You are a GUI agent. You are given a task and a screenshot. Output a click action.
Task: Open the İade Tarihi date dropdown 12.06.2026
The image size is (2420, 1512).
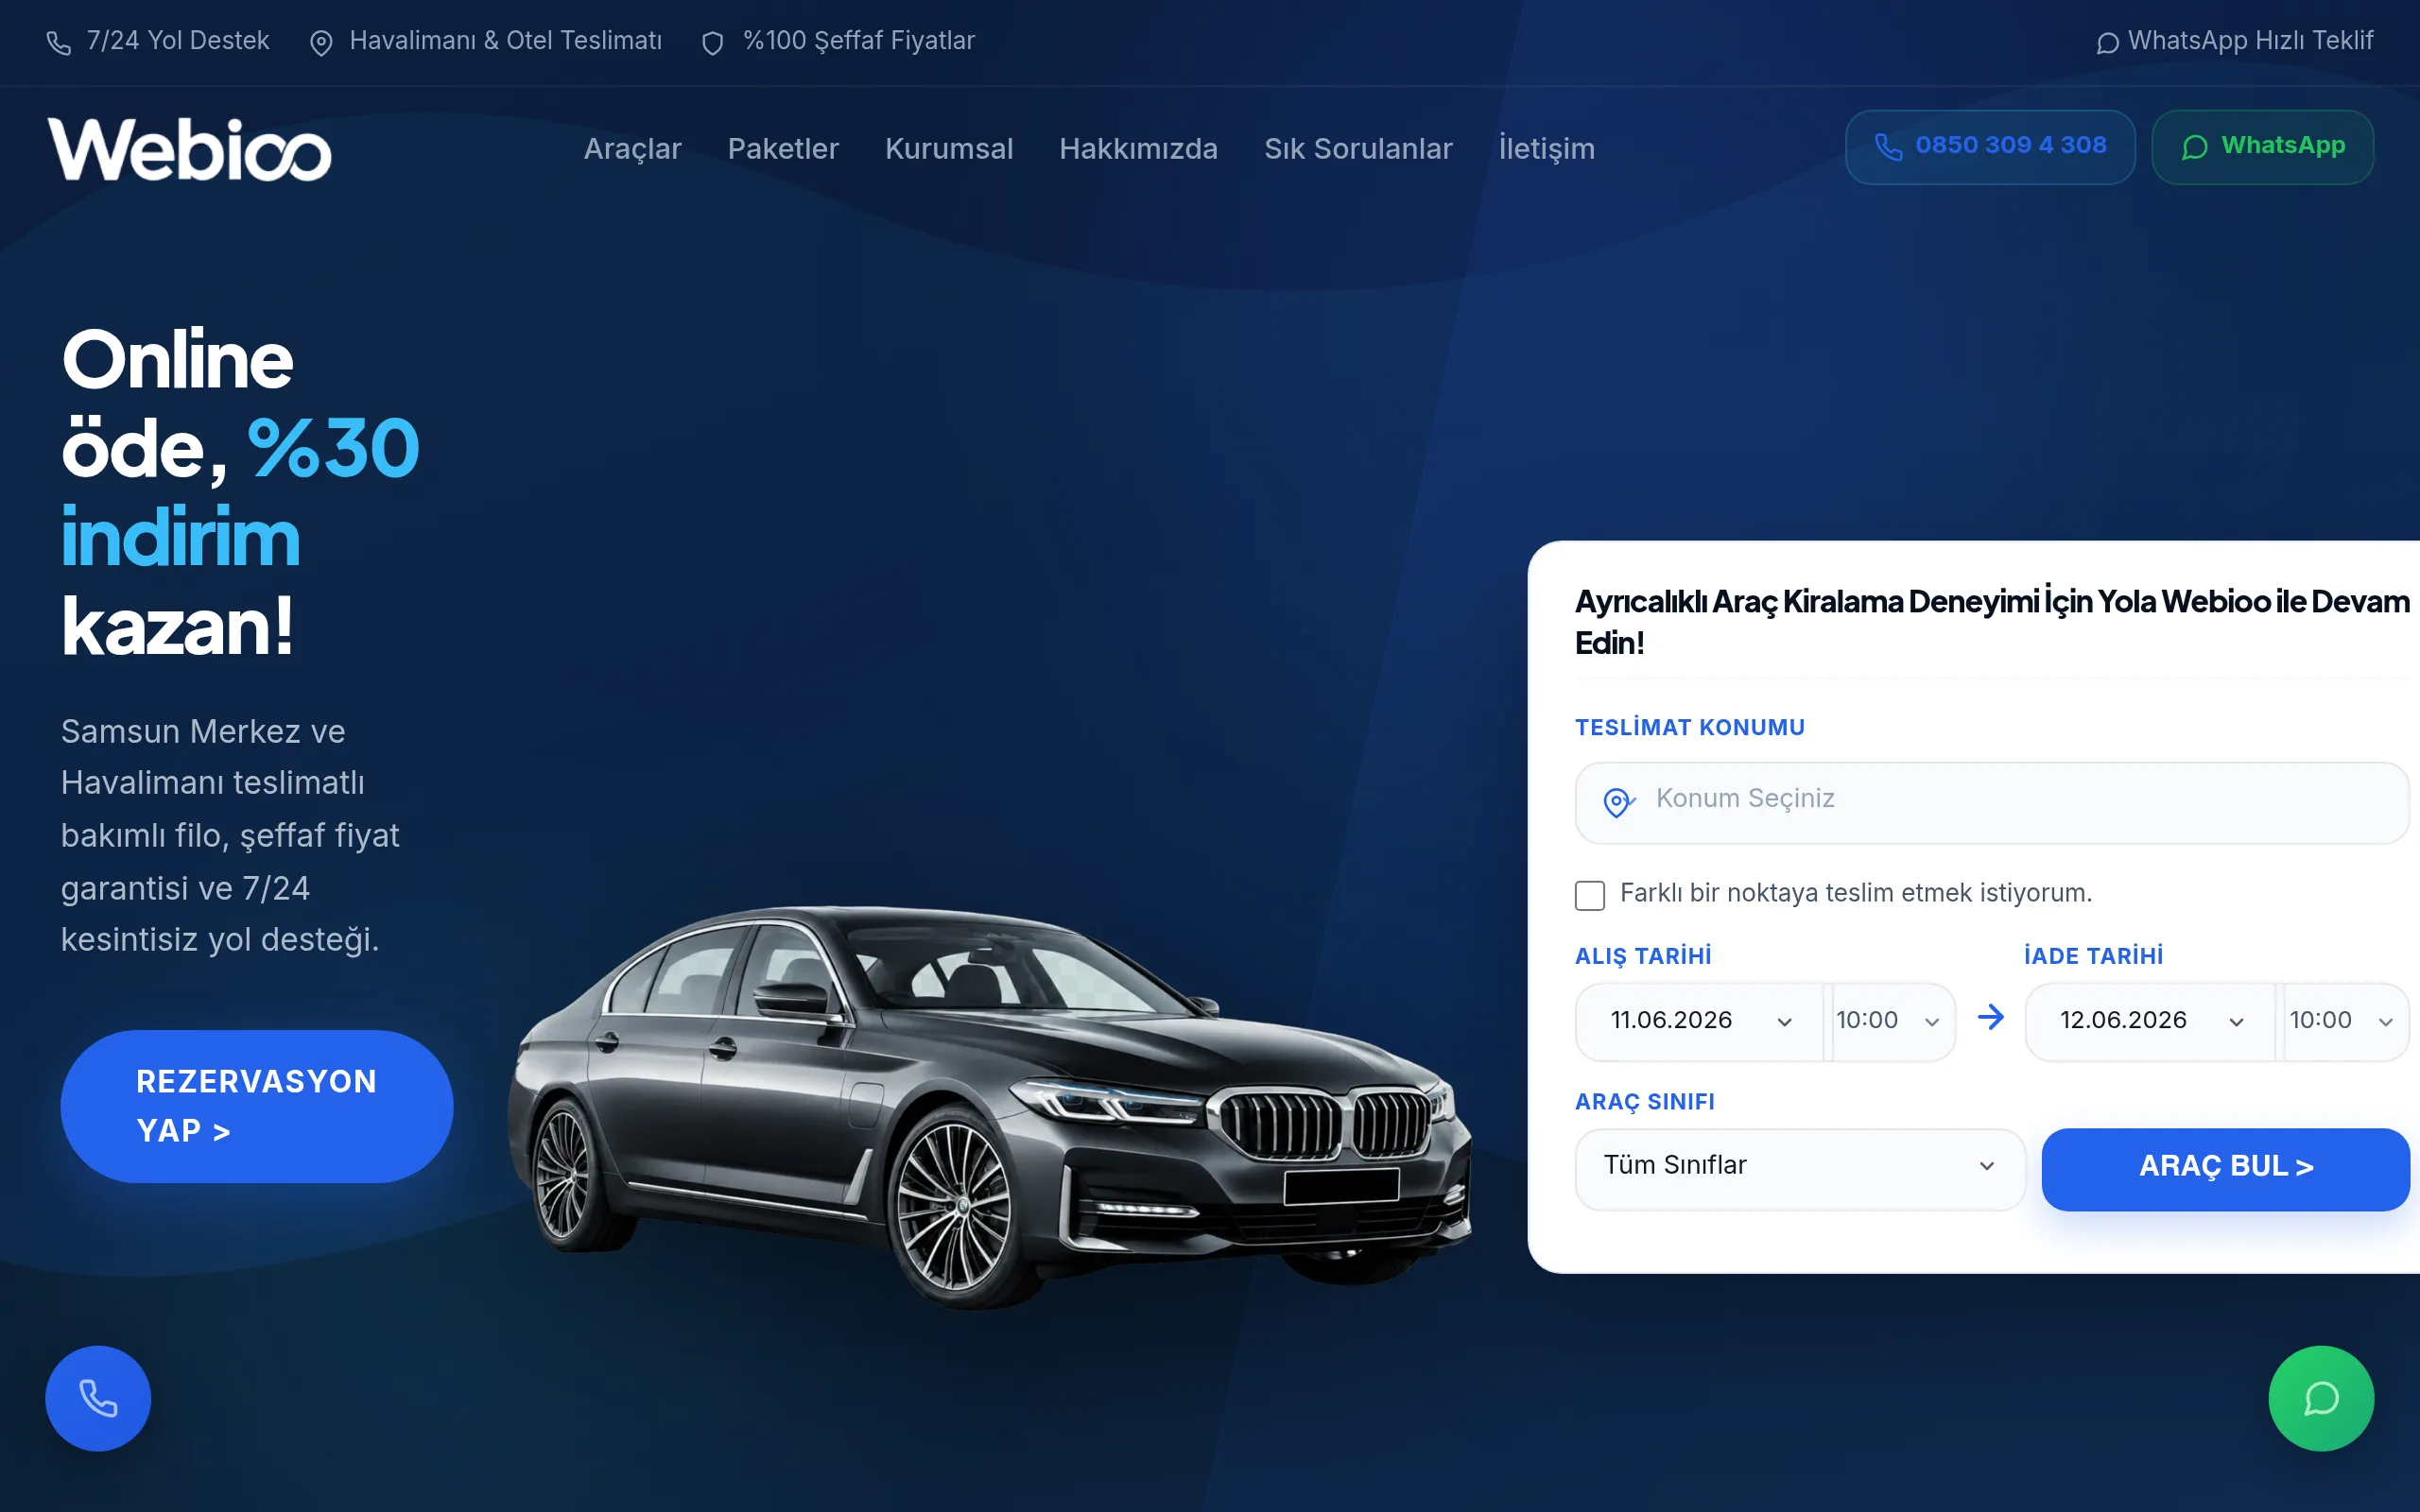pyautogui.click(x=2150, y=1021)
